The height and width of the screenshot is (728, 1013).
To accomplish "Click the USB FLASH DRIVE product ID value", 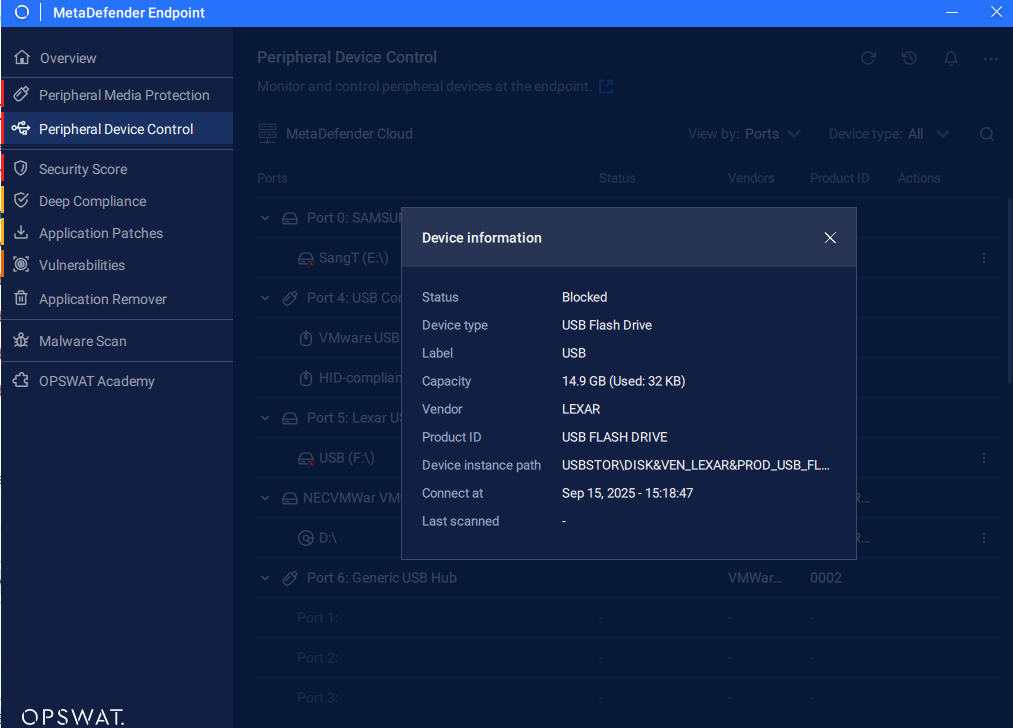I will pyautogui.click(x=614, y=437).
